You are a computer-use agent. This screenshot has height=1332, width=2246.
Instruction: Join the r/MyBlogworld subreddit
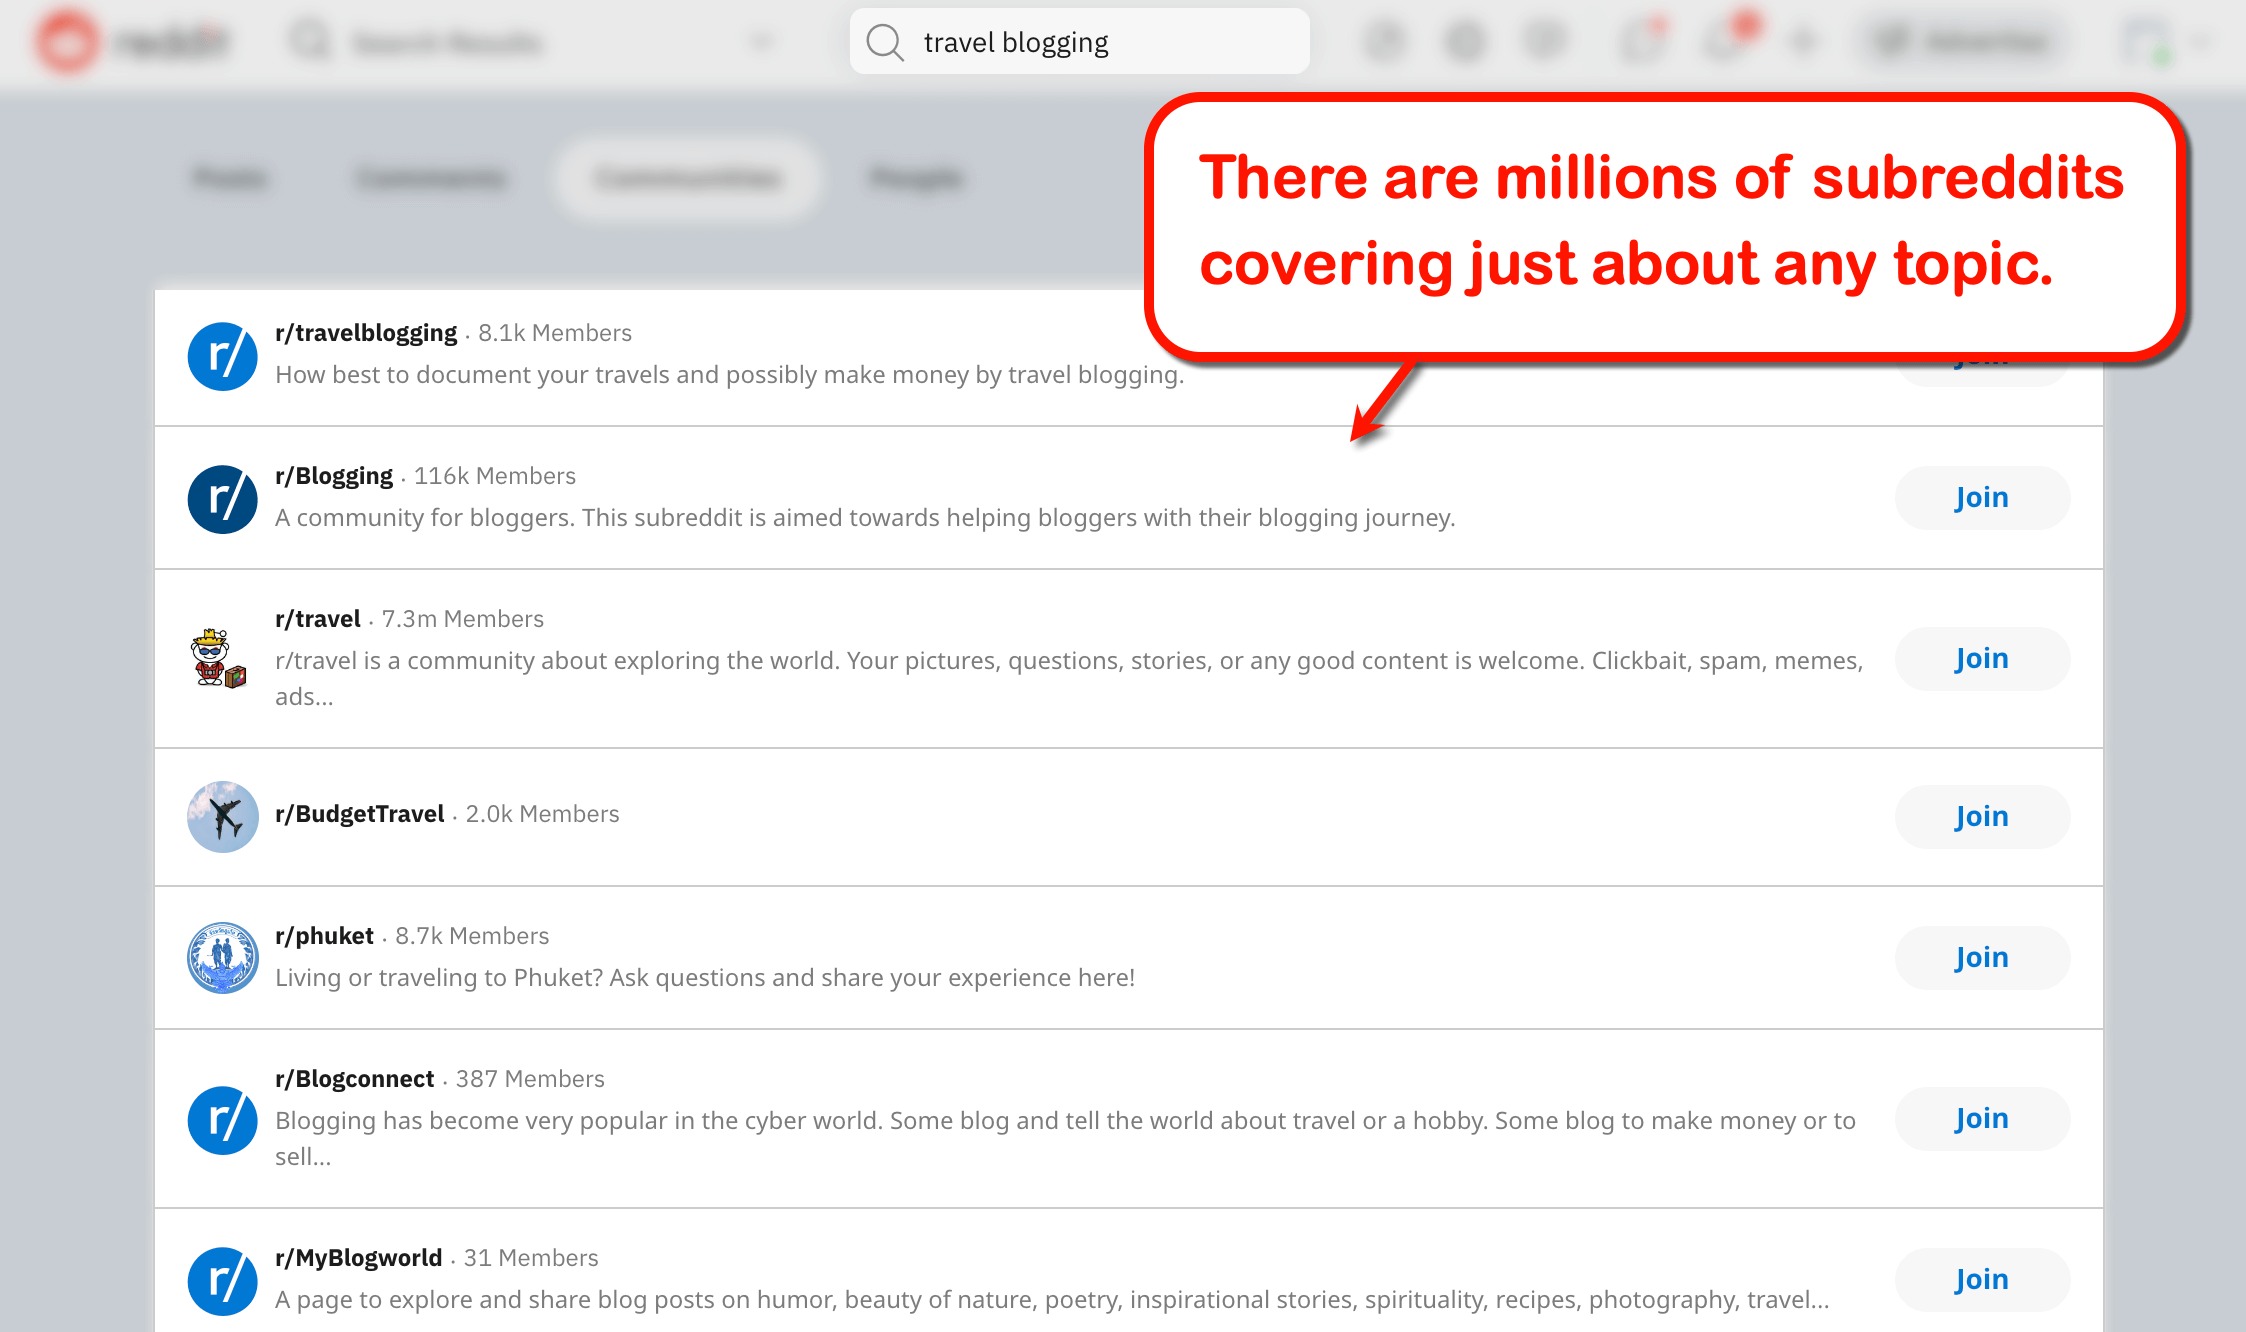pyautogui.click(x=1982, y=1280)
